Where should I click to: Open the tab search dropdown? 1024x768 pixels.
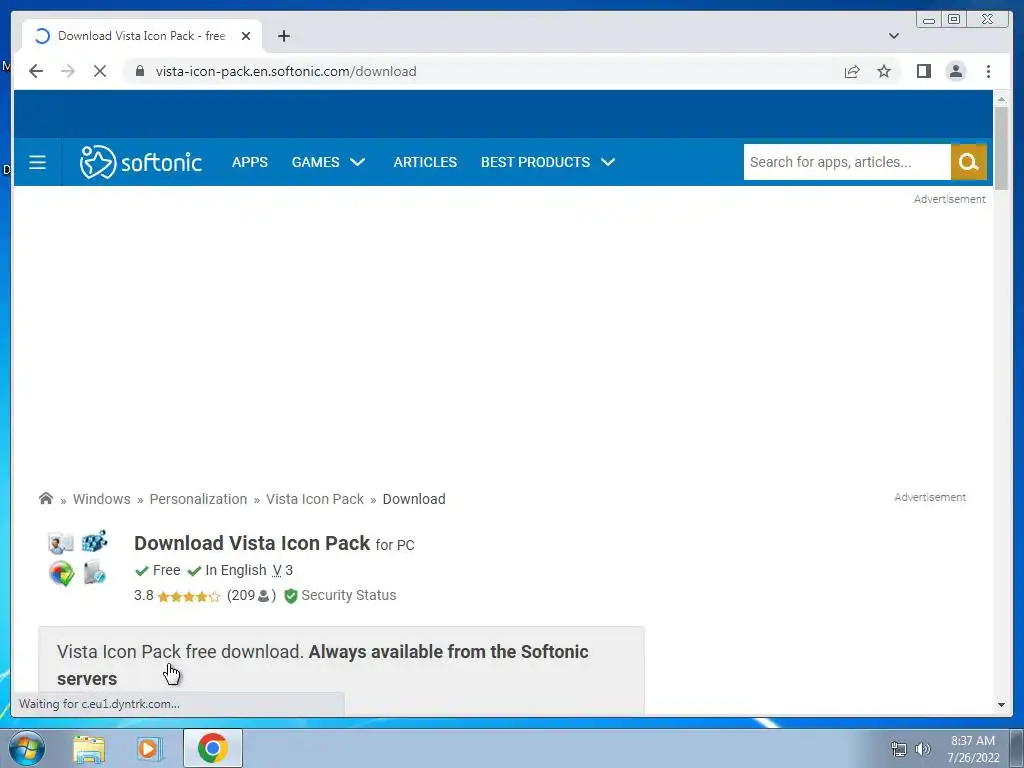coord(894,36)
